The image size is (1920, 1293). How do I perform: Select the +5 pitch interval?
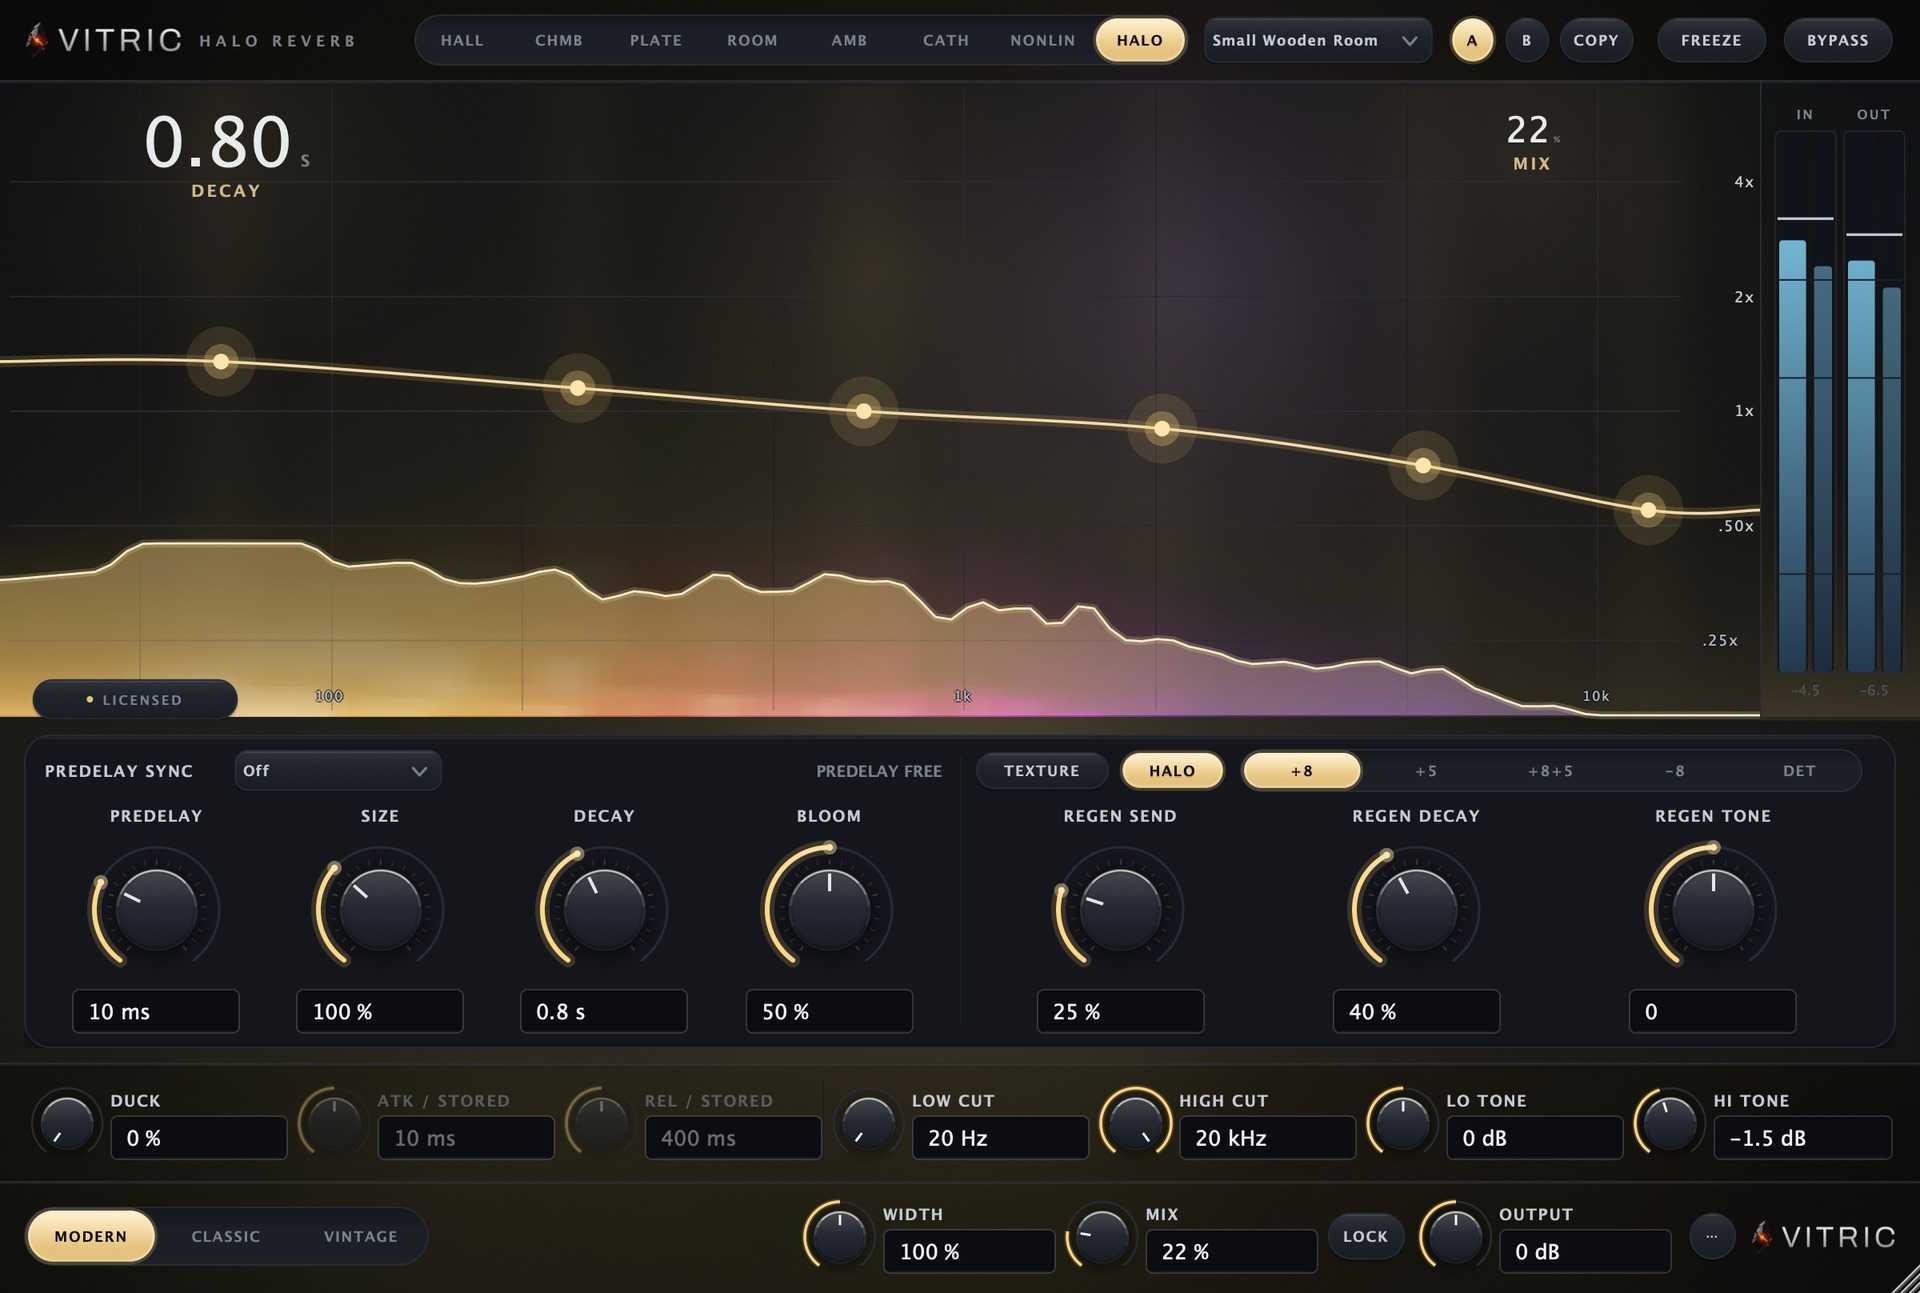click(1426, 771)
